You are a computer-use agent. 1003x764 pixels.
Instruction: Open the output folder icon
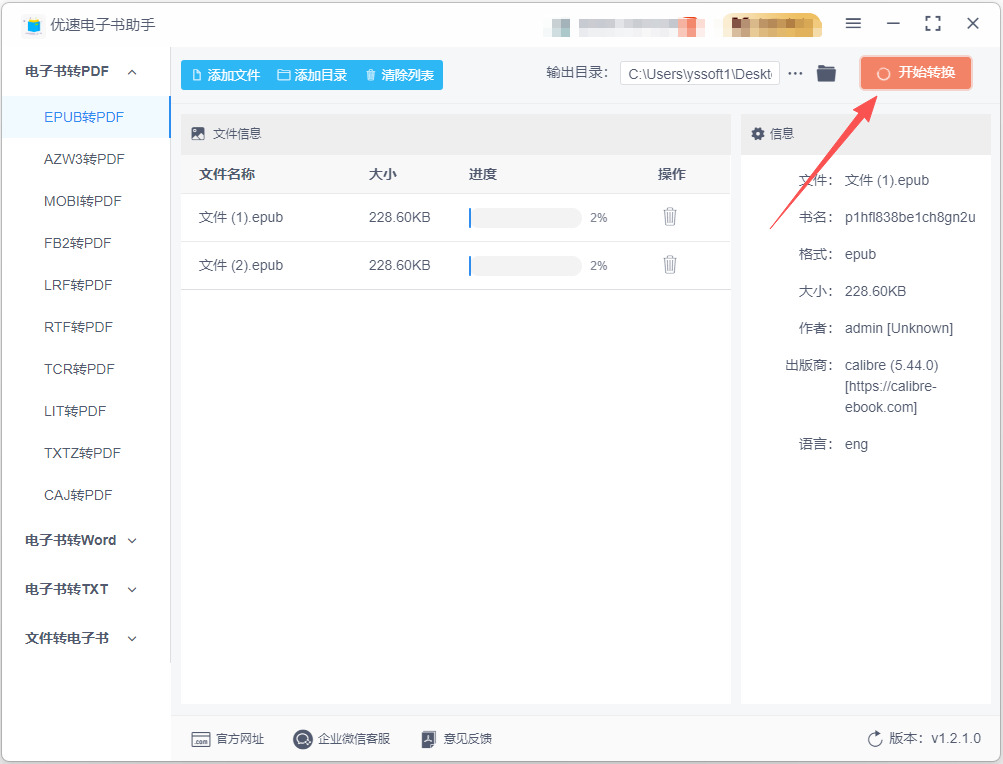click(826, 74)
